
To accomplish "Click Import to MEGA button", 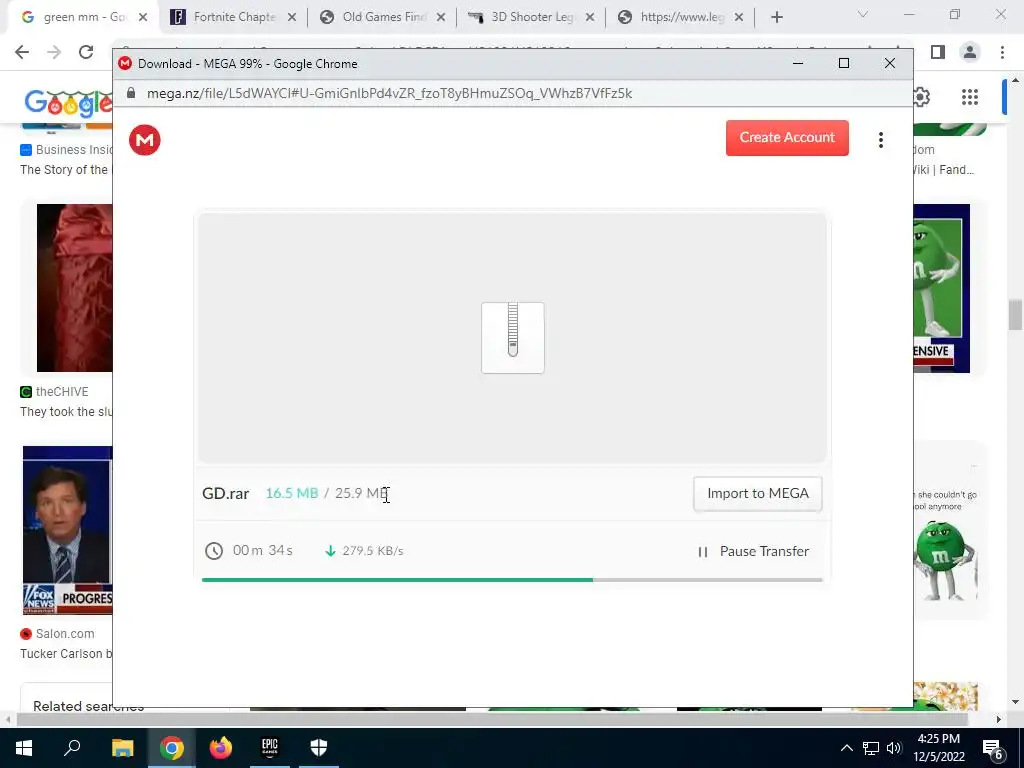I will coord(758,494).
